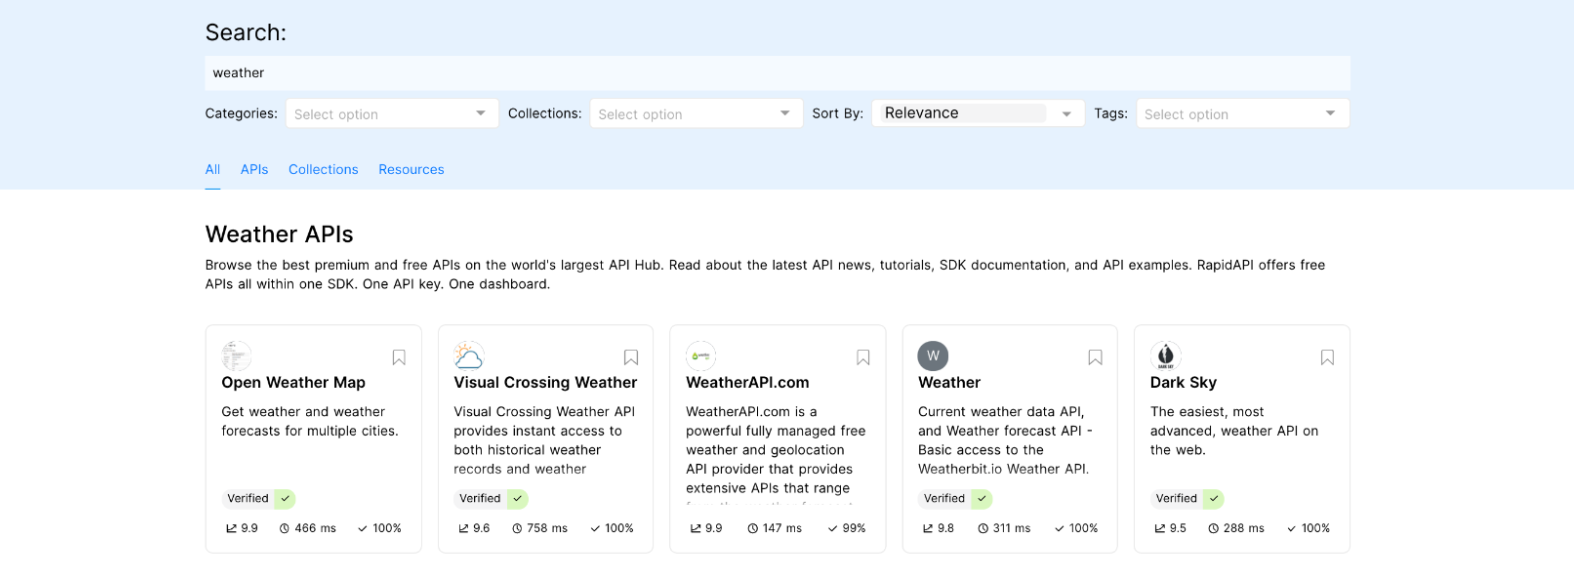The height and width of the screenshot is (566, 1574).
Task: Click the gray W avatar icon
Action: (933, 356)
